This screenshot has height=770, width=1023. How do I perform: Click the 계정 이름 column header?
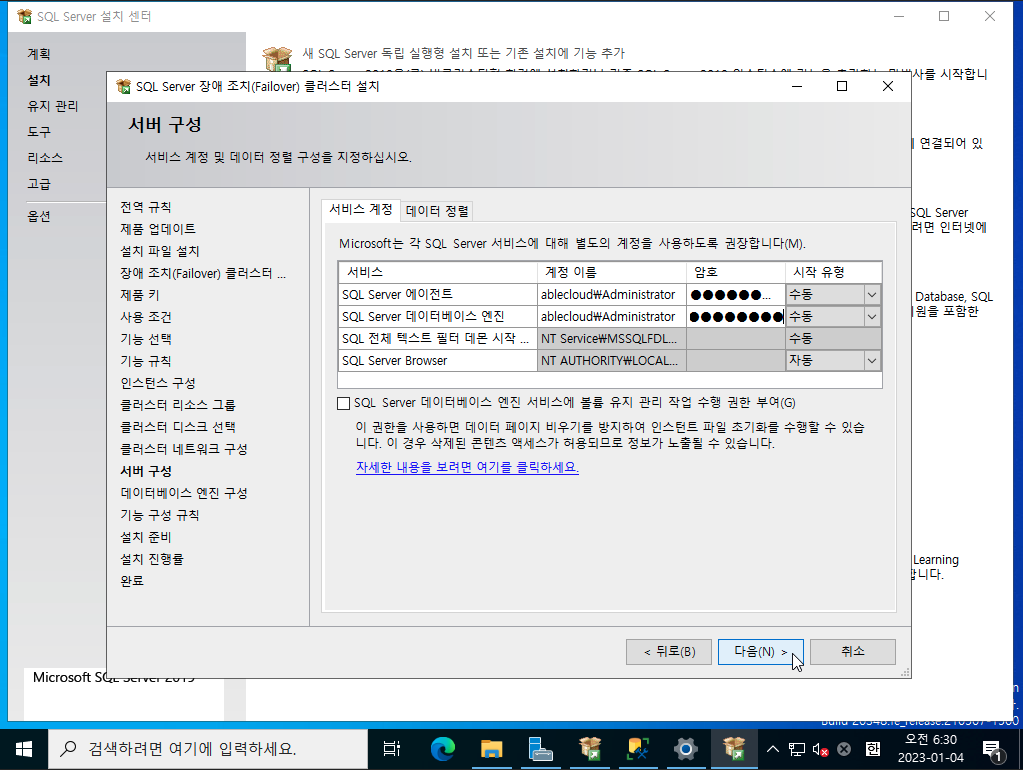[x=612, y=272]
